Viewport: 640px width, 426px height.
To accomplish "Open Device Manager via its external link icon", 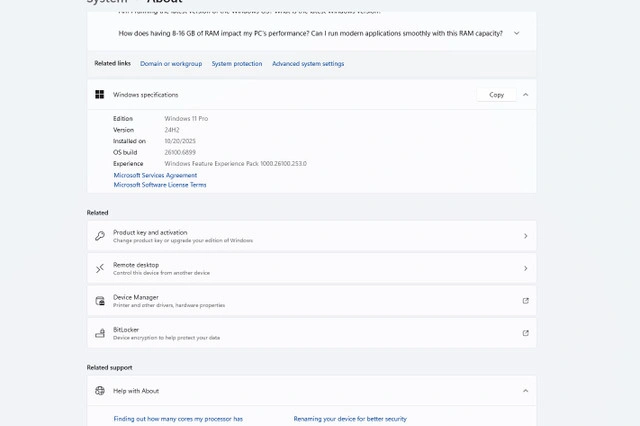I will [526, 301].
